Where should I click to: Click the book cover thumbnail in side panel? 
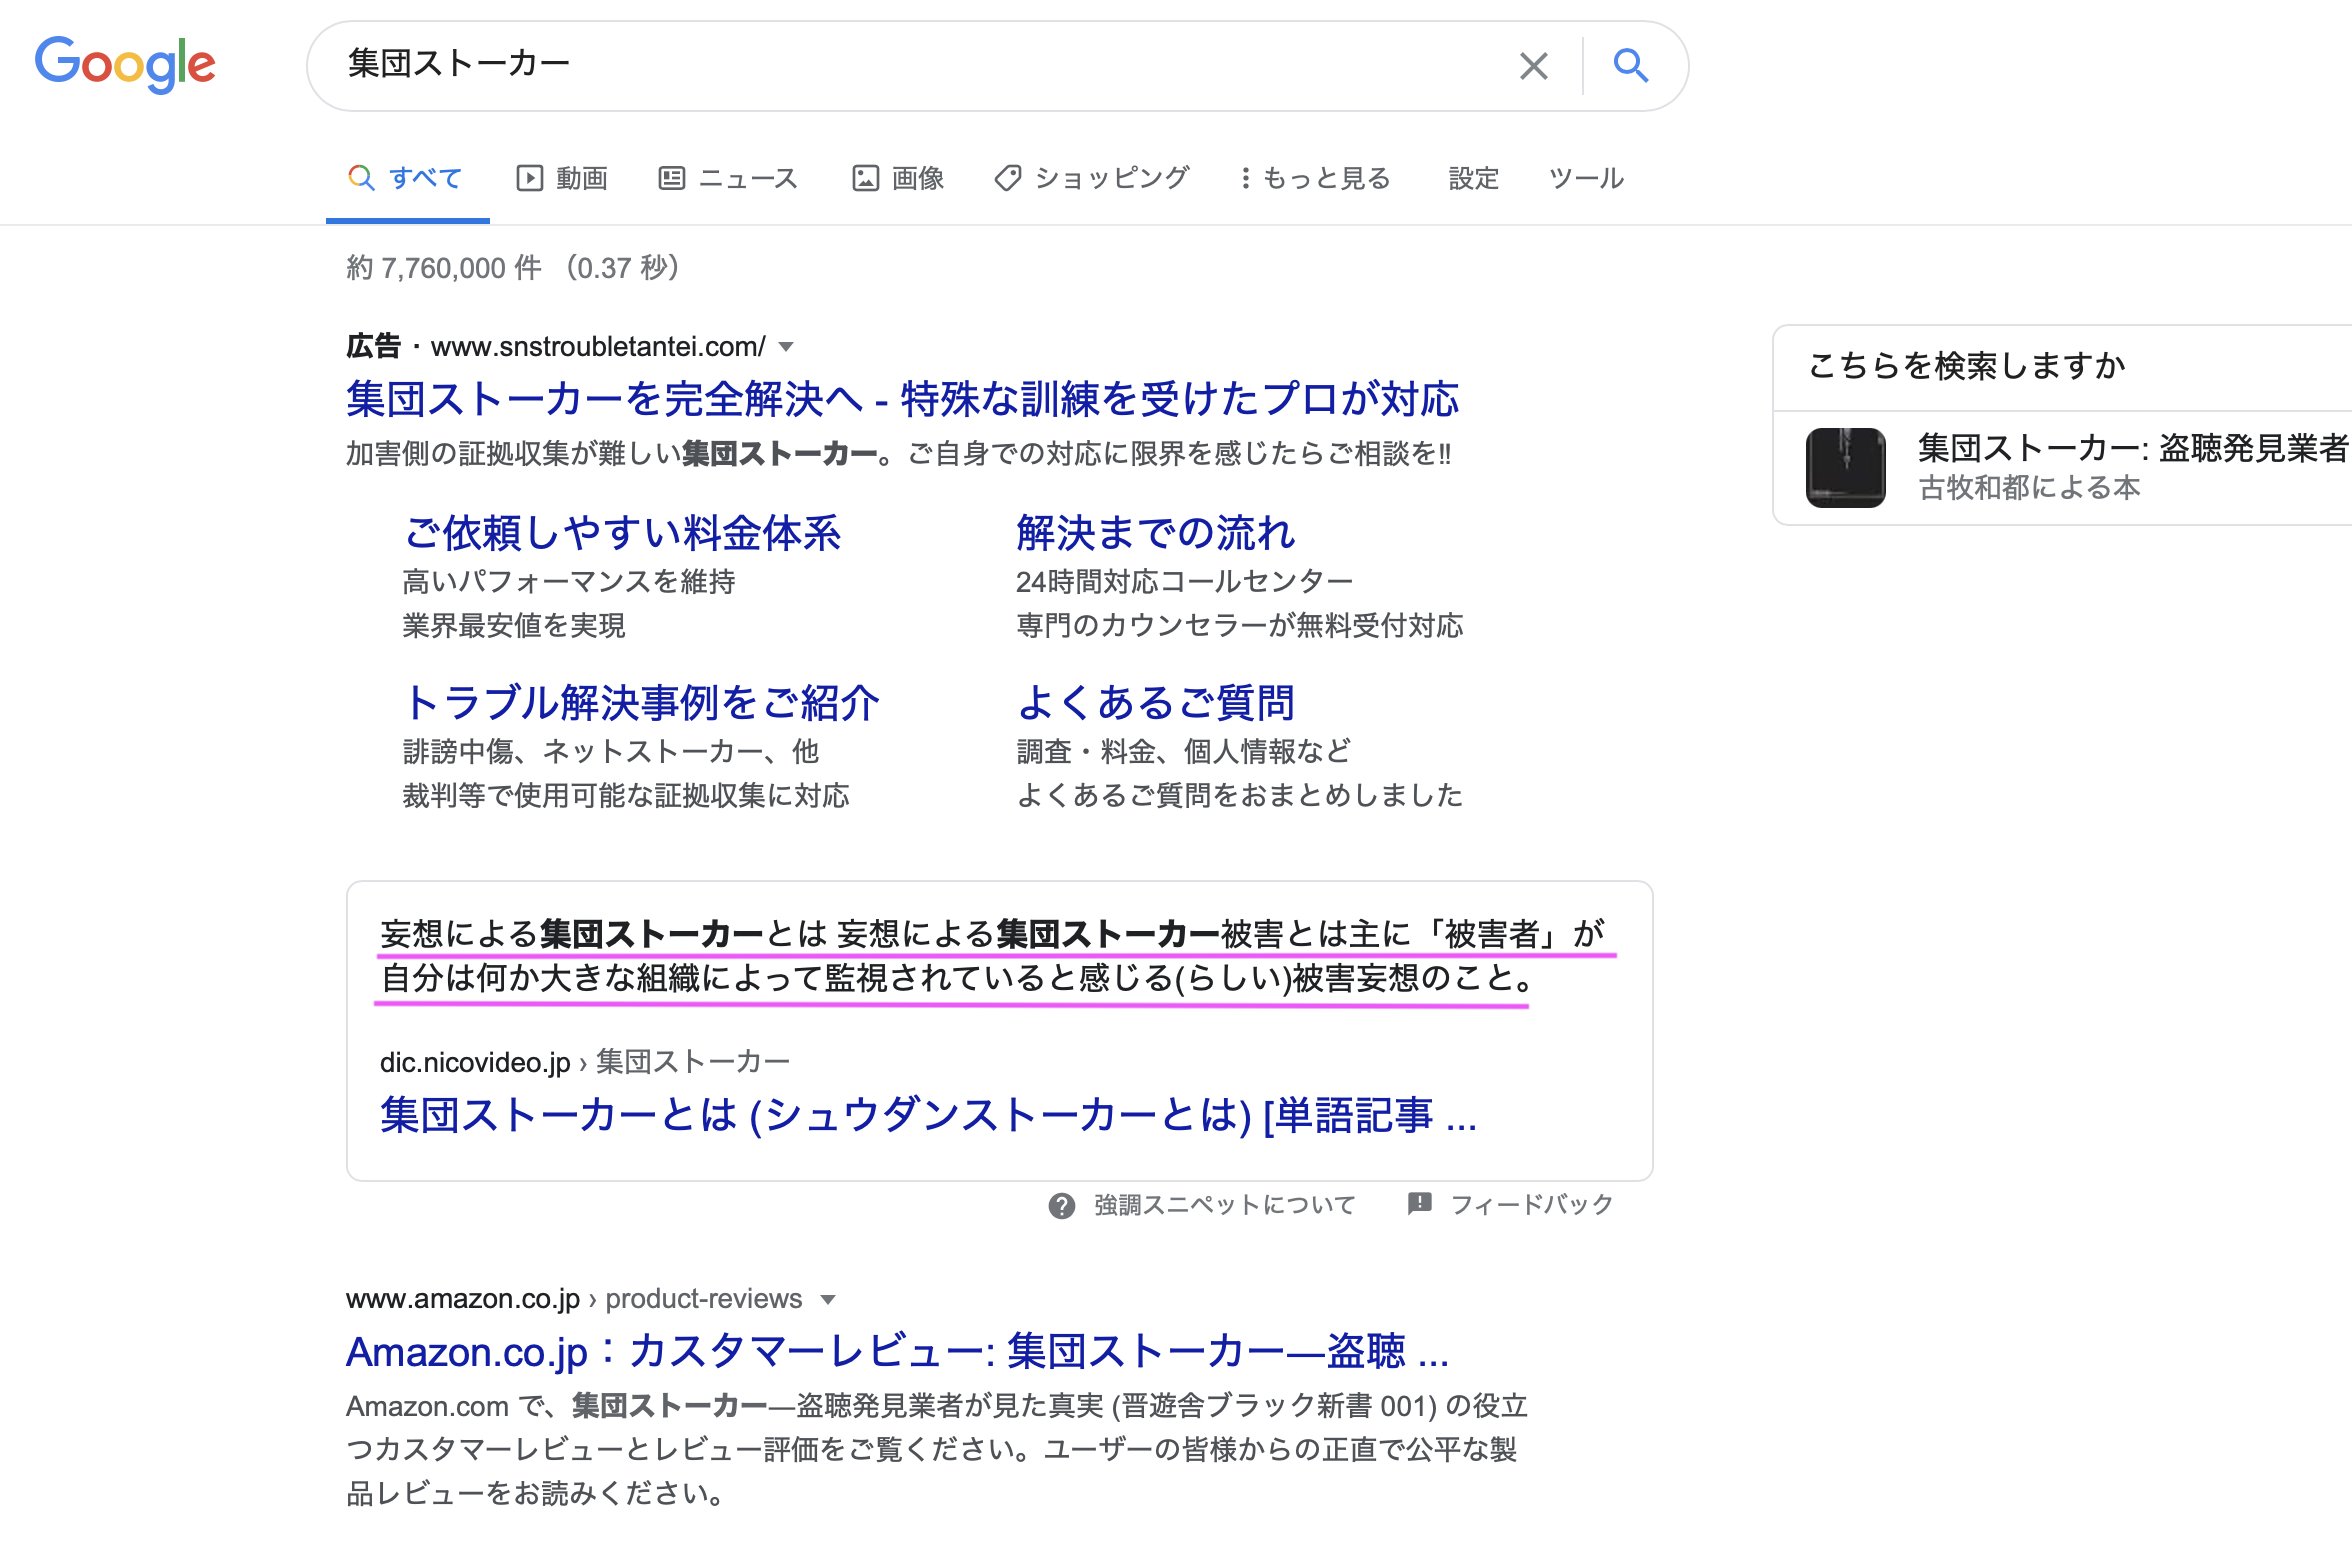pyautogui.click(x=1845, y=467)
